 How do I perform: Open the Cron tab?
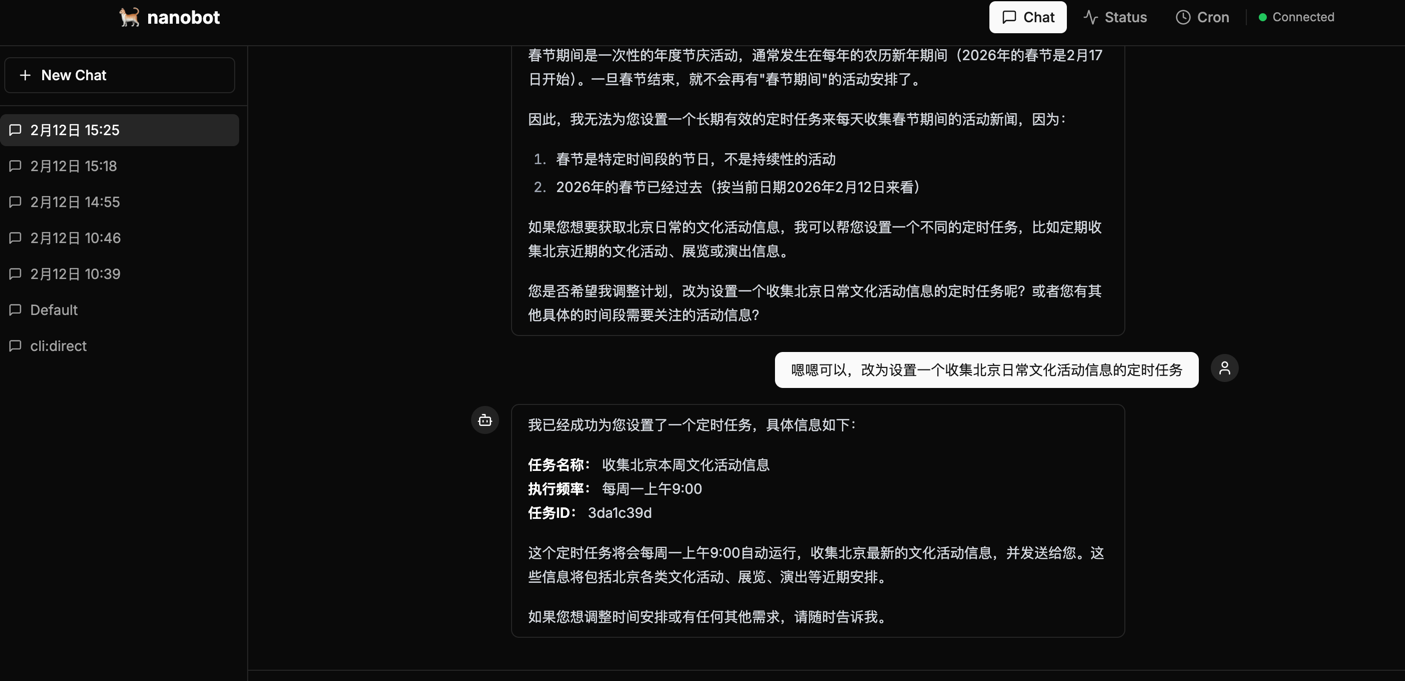click(x=1202, y=17)
